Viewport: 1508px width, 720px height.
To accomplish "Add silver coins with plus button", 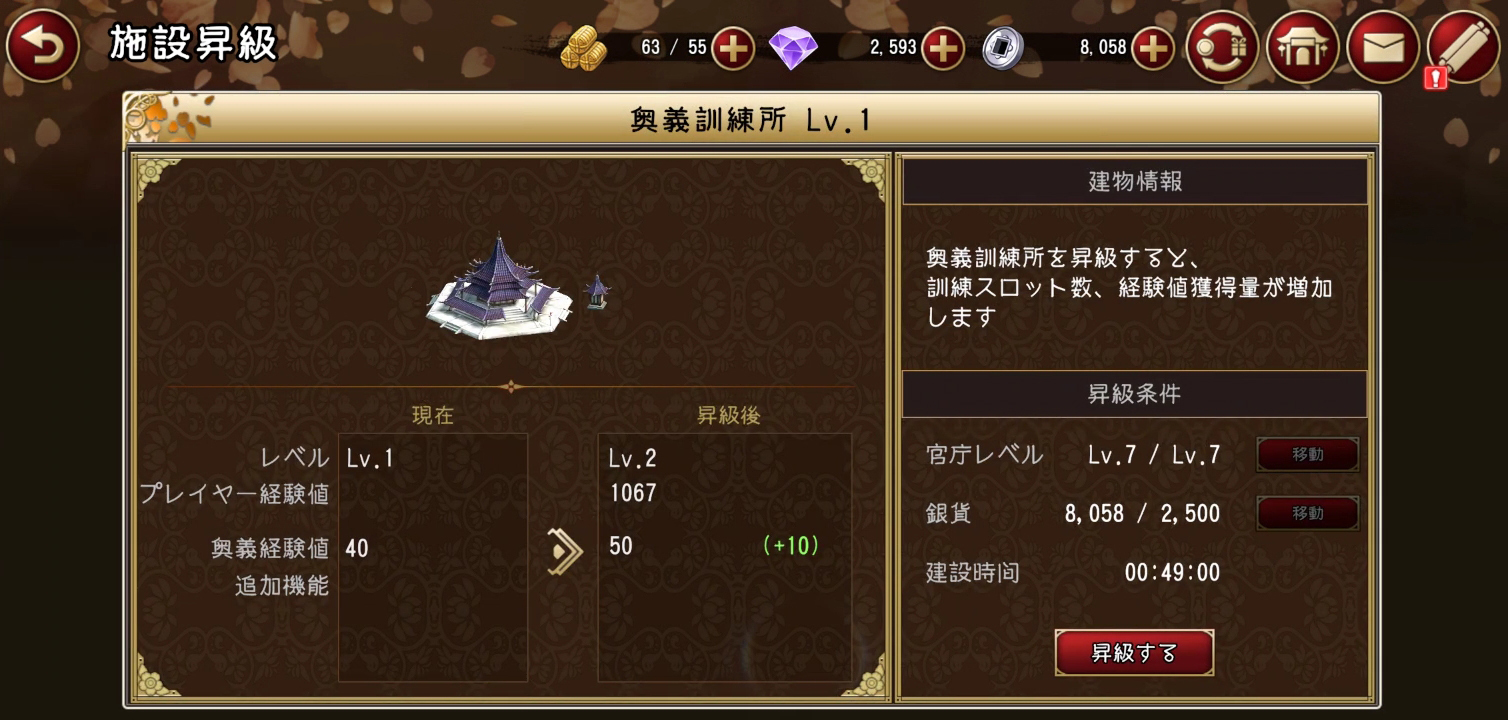I will (x=1153, y=47).
